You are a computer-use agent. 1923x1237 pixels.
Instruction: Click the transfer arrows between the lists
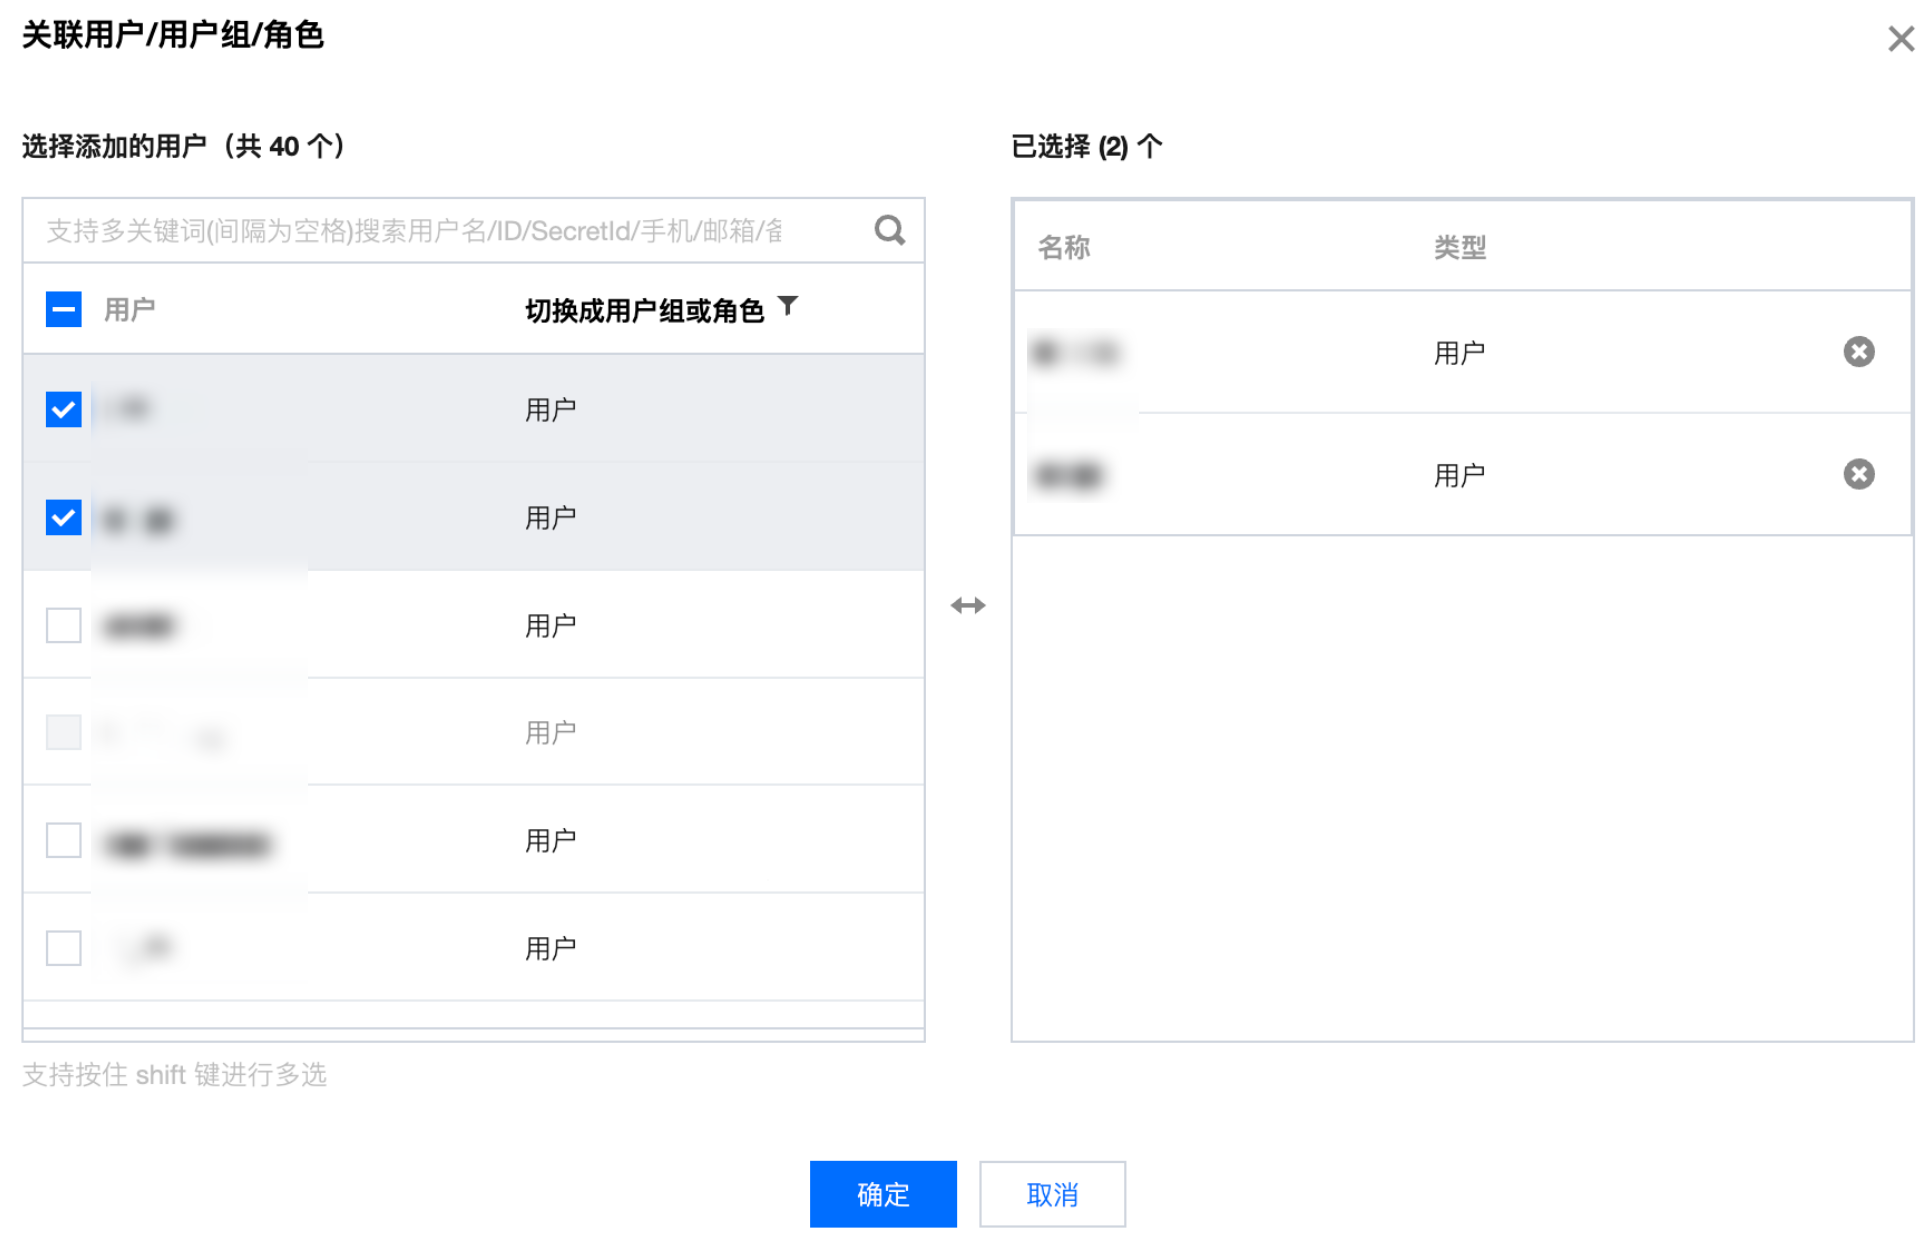coord(967,605)
